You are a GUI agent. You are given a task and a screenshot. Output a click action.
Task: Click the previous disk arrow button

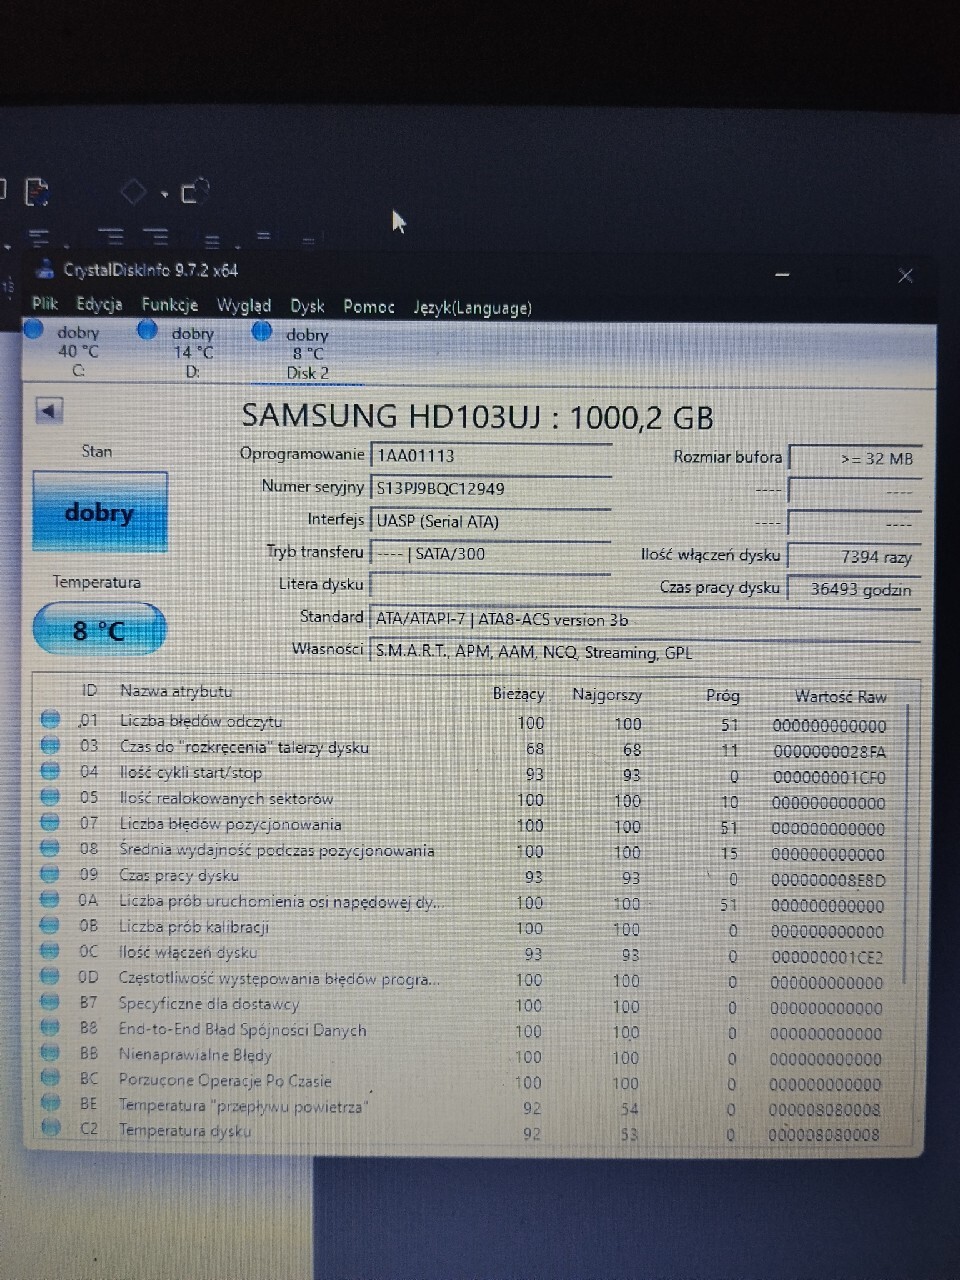click(49, 410)
